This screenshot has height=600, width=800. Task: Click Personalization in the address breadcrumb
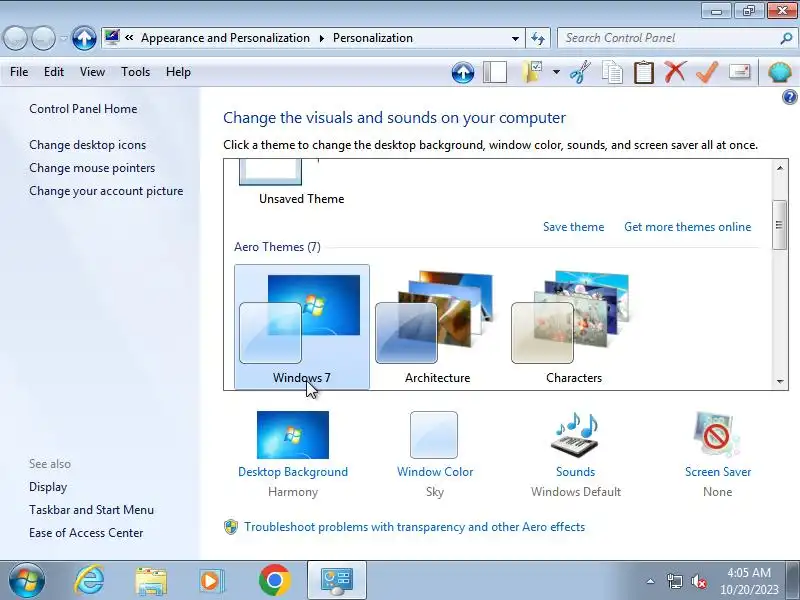(372, 38)
